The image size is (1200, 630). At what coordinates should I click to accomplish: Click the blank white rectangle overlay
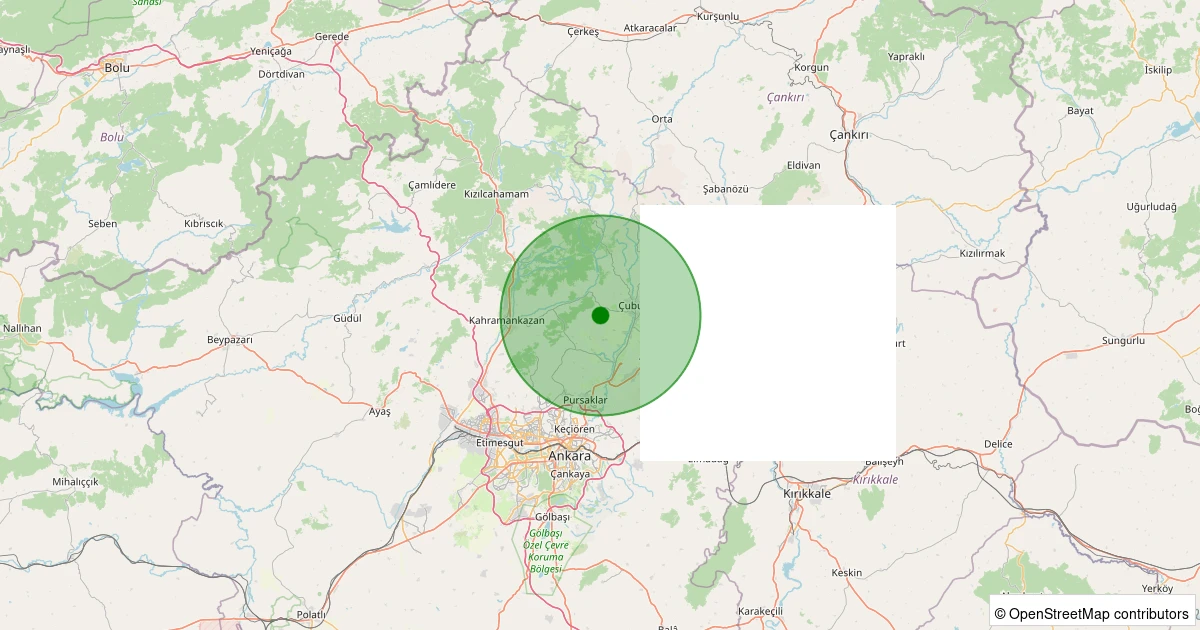(767, 332)
